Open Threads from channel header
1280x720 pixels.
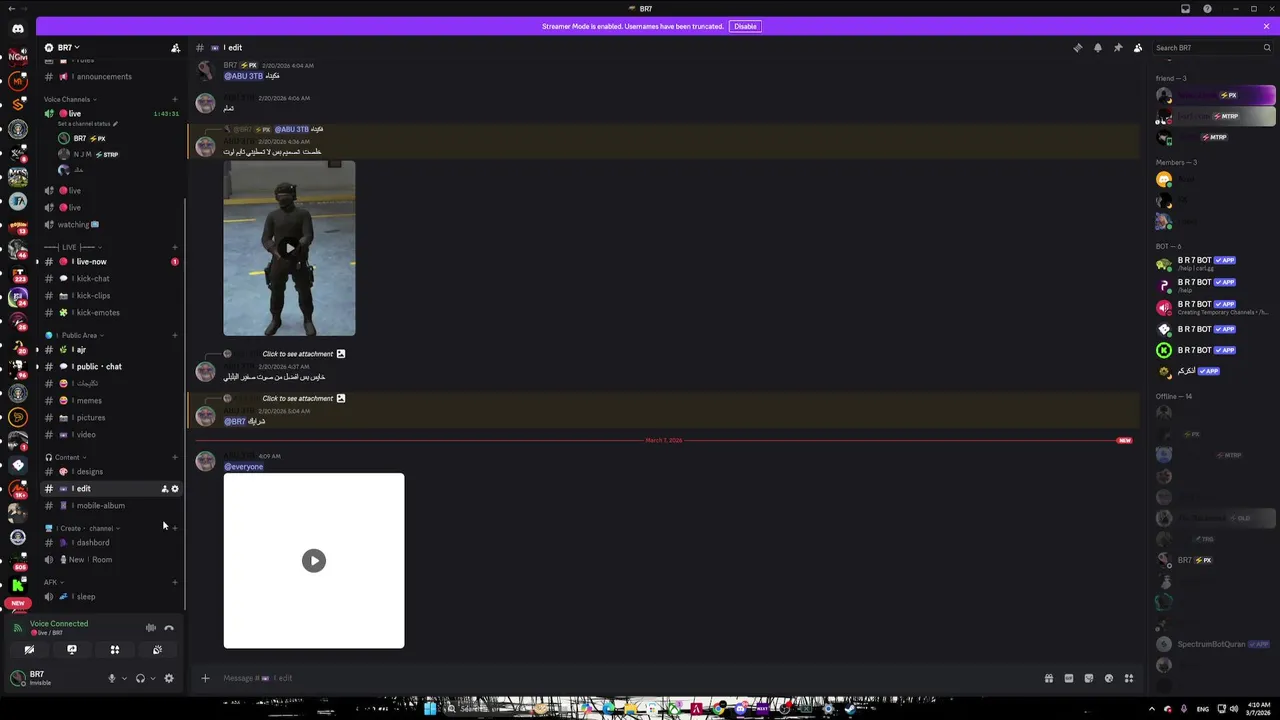point(1077,48)
